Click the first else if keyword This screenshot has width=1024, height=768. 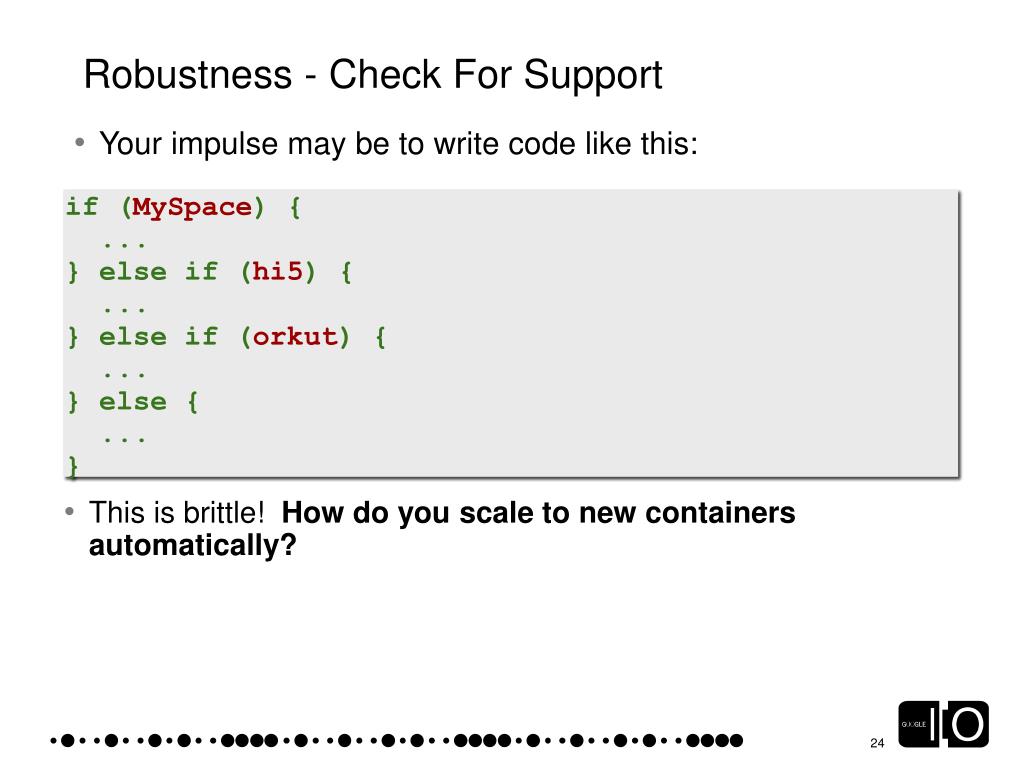(x=158, y=272)
